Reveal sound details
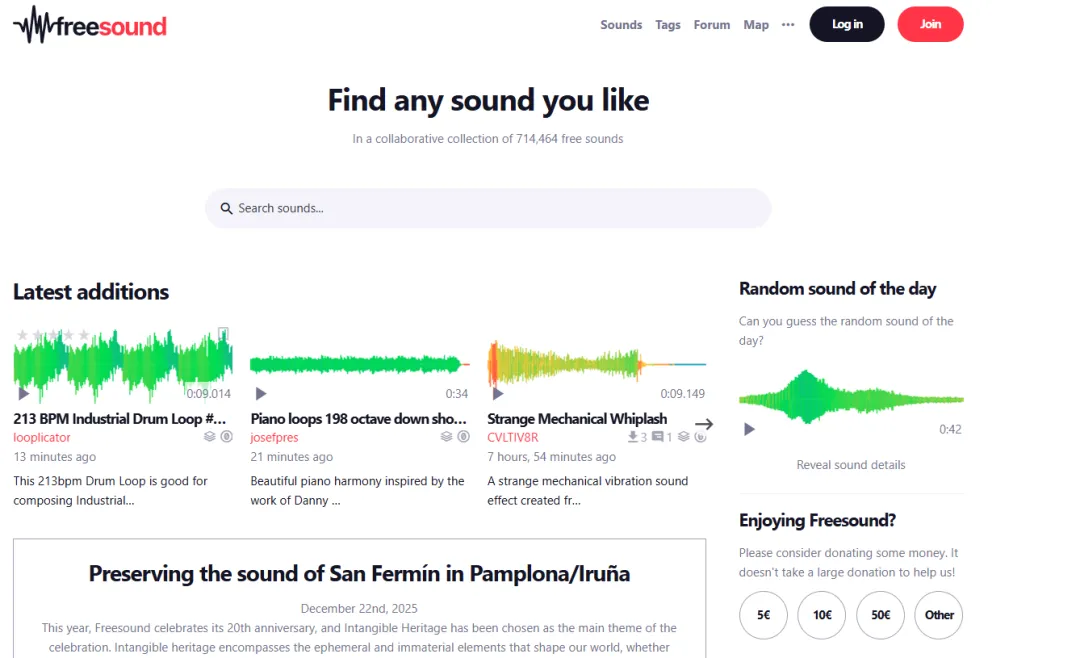Screen dimensions: 1080x658 pyautogui.click(x=851, y=465)
